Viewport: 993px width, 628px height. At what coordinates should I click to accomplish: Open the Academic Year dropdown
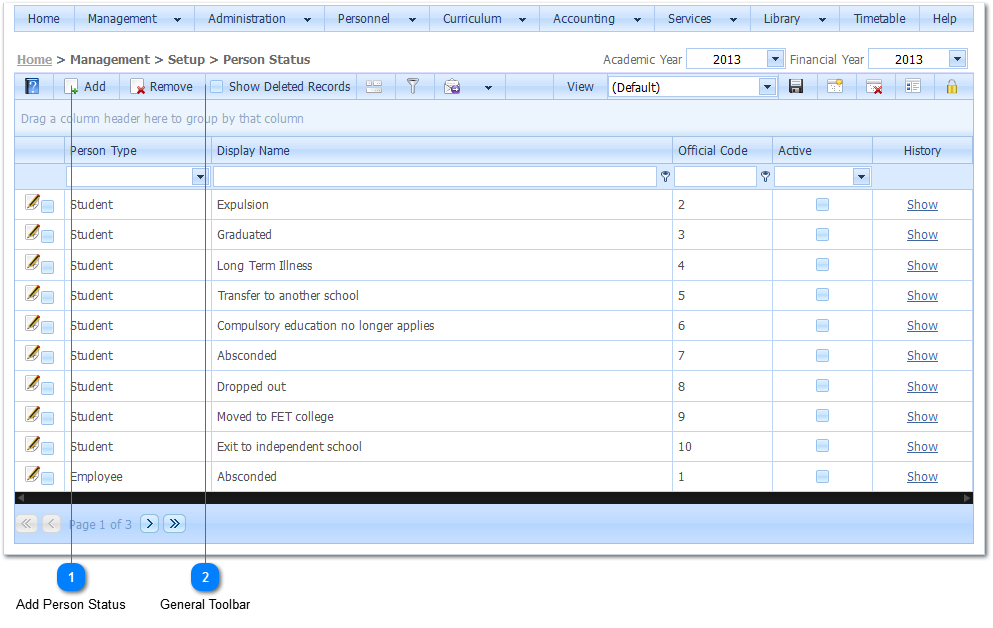[x=775, y=59]
